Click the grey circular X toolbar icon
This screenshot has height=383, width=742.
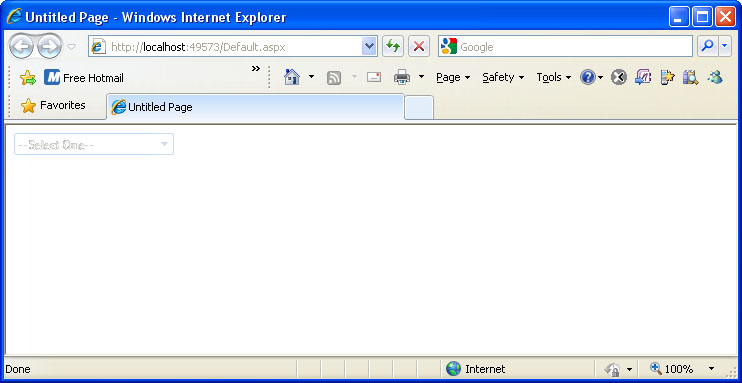tap(618, 77)
